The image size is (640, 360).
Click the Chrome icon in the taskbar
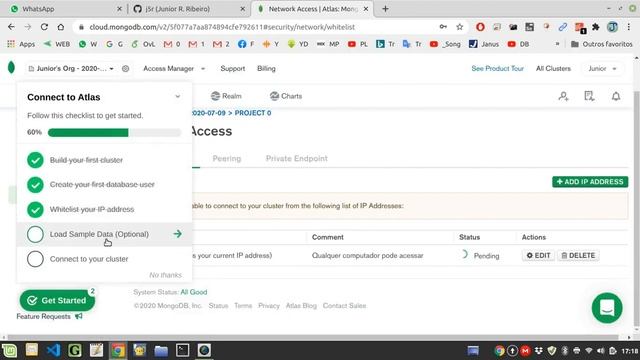[x=118, y=350]
